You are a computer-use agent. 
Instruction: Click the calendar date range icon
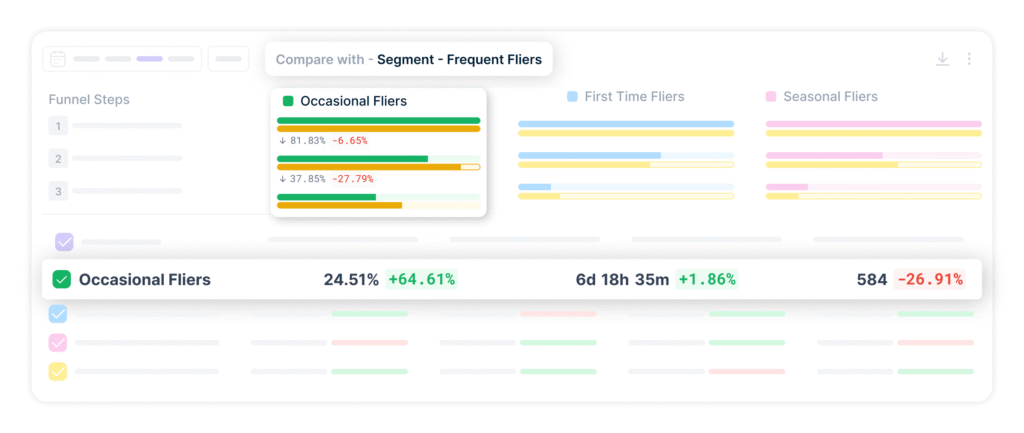click(58, 59)
